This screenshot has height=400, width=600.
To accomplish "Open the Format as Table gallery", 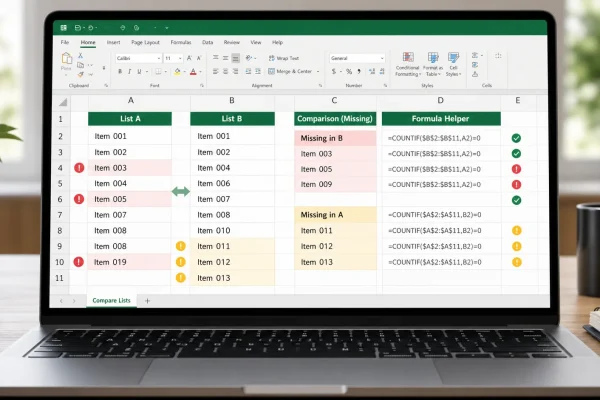I will [433, 64].
